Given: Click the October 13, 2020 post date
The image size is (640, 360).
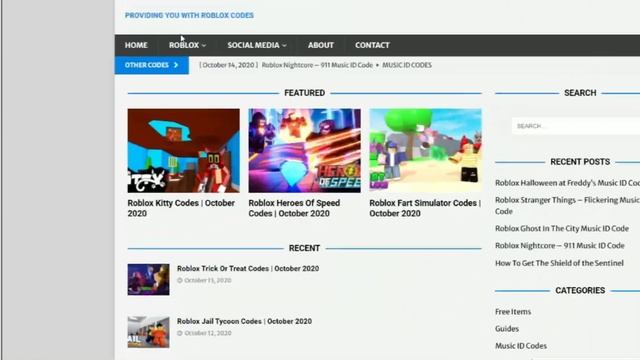Looking at the screenshot, I should coord(208,280).
